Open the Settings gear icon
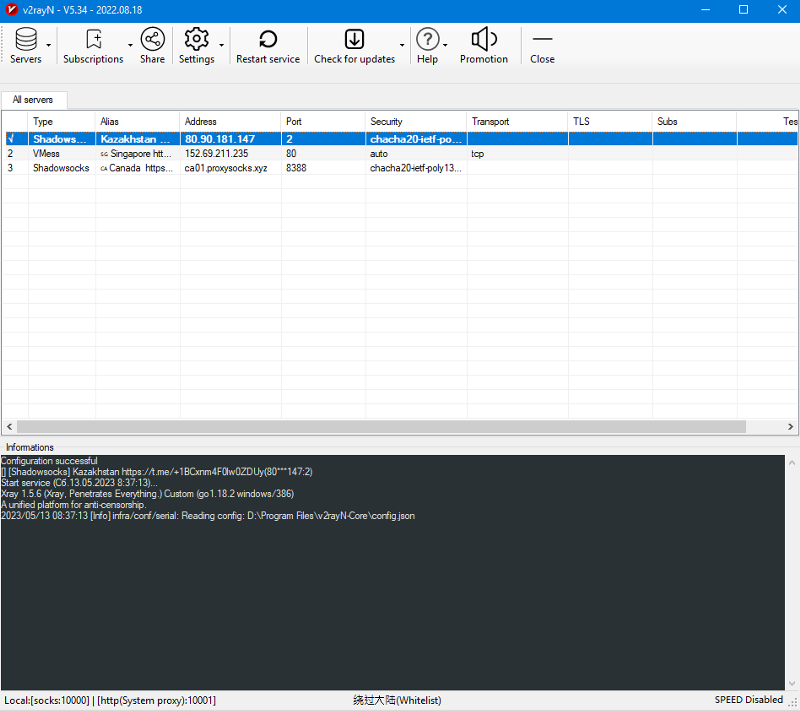The width and height of the screenshot is (800, 711). (196, 39)
